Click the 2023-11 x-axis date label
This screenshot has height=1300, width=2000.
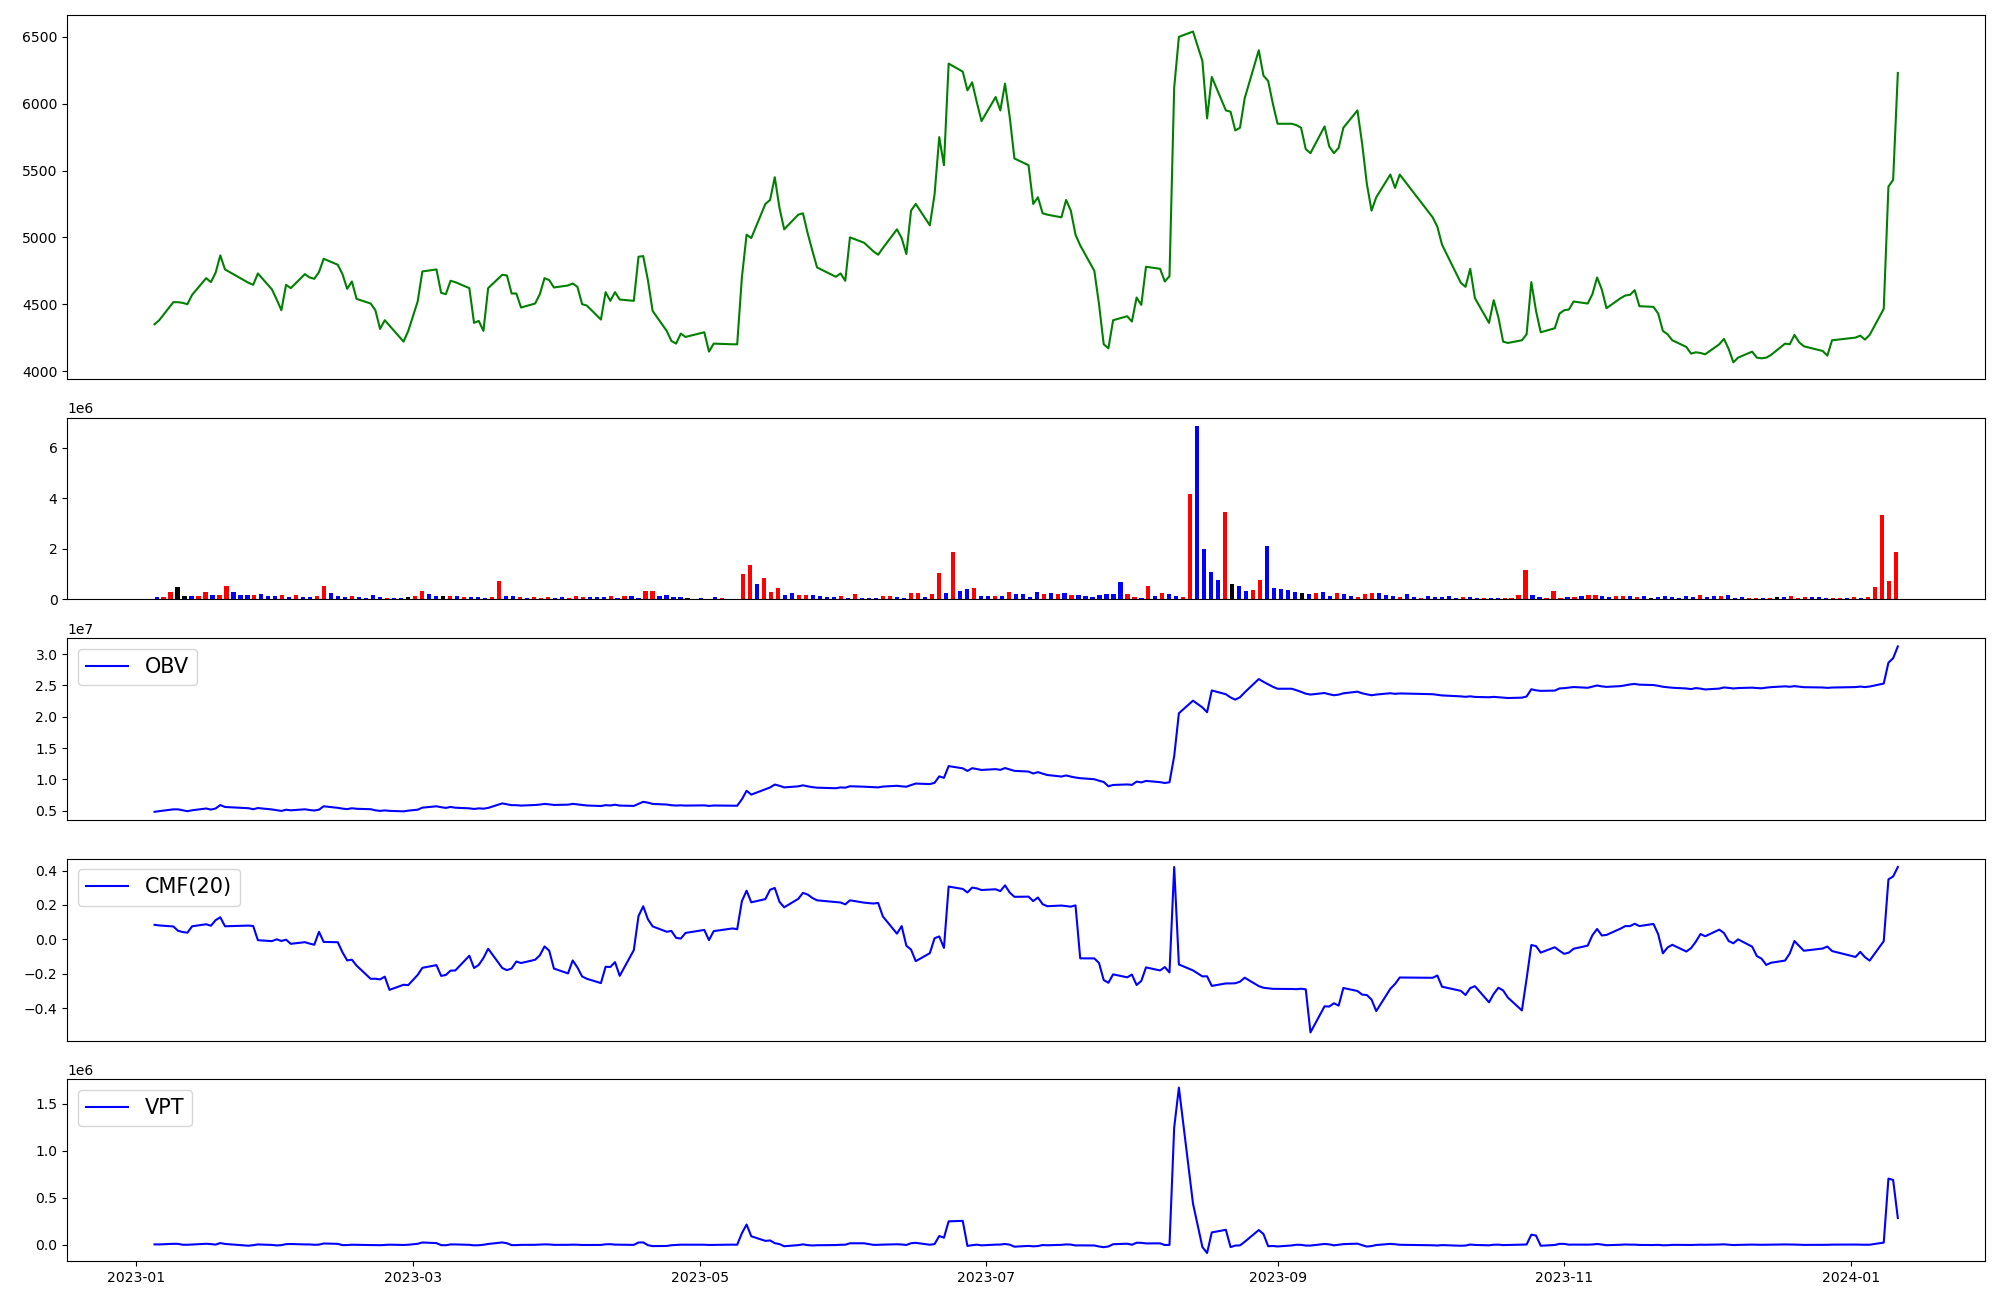coord(1564,1277)
